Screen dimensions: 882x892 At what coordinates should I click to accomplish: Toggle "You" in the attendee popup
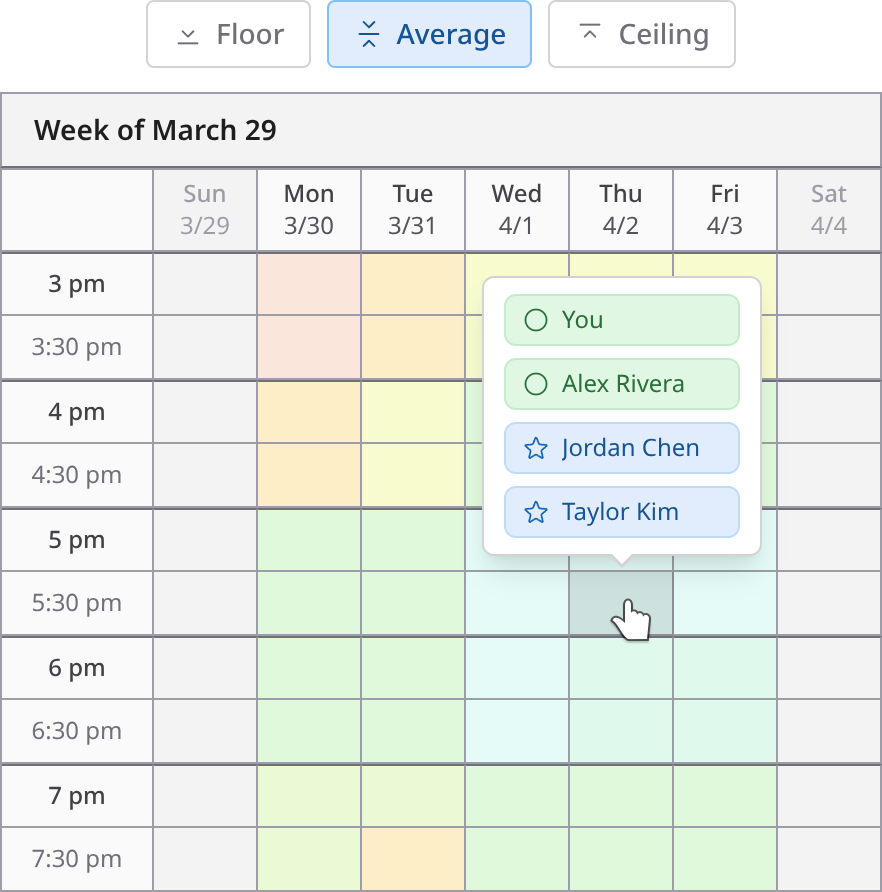(x=621, y=320)
